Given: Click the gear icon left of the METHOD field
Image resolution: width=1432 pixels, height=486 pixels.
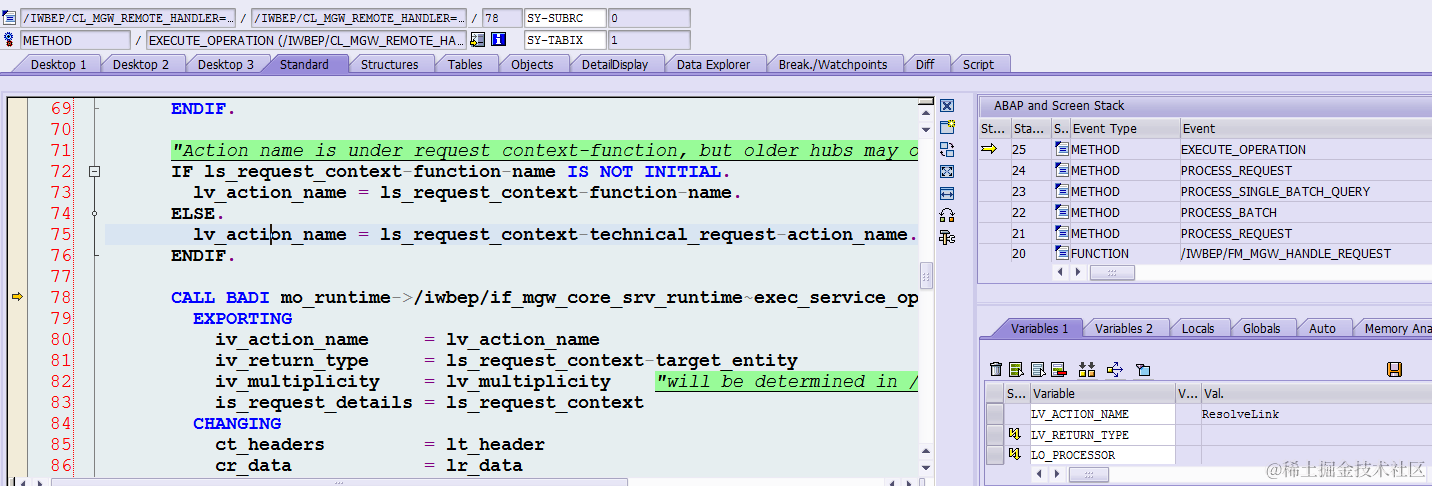Looking at the screenshot, I should (x=10, y=40).
